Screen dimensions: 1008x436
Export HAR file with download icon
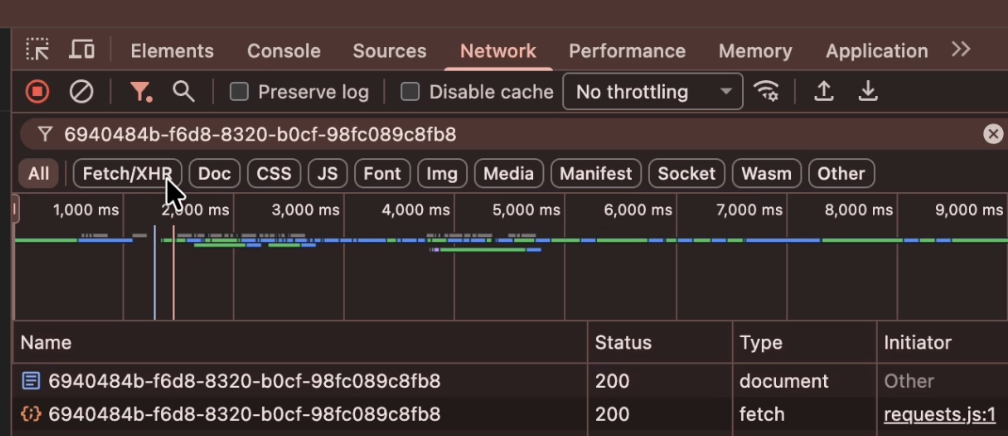[868, 92]
